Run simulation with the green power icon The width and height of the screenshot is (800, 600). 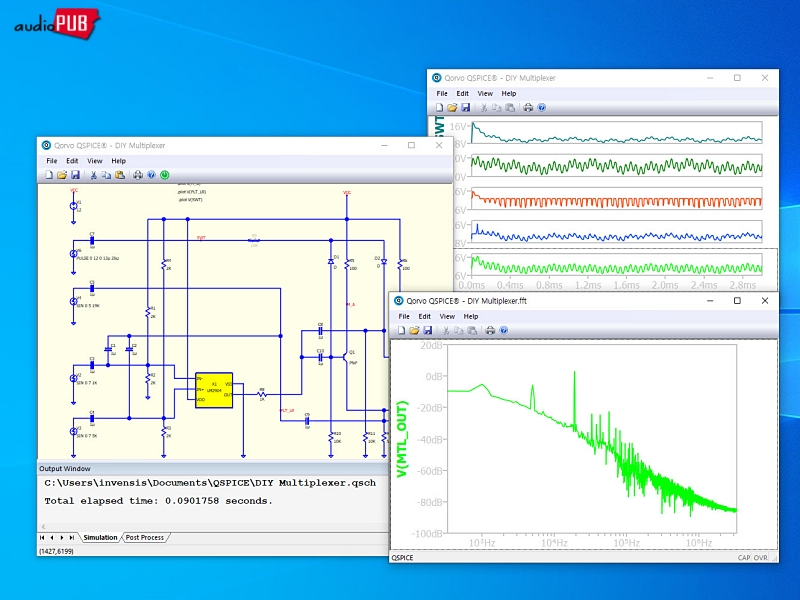pyautogui.click(x=165, y=175)
